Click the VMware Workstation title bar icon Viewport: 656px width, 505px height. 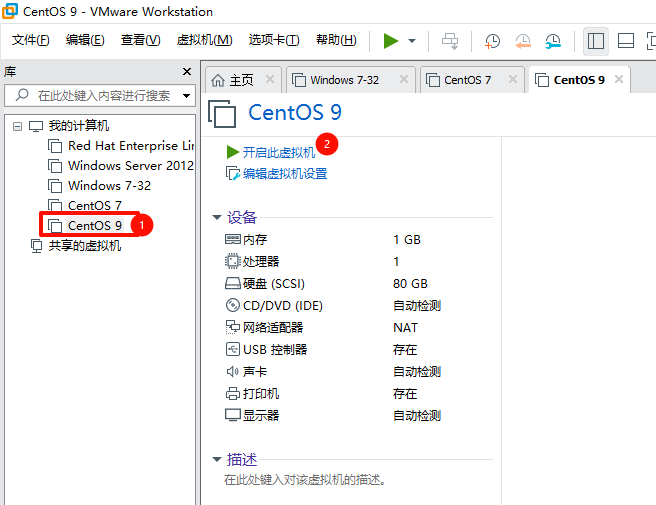(x=10, y=11)
